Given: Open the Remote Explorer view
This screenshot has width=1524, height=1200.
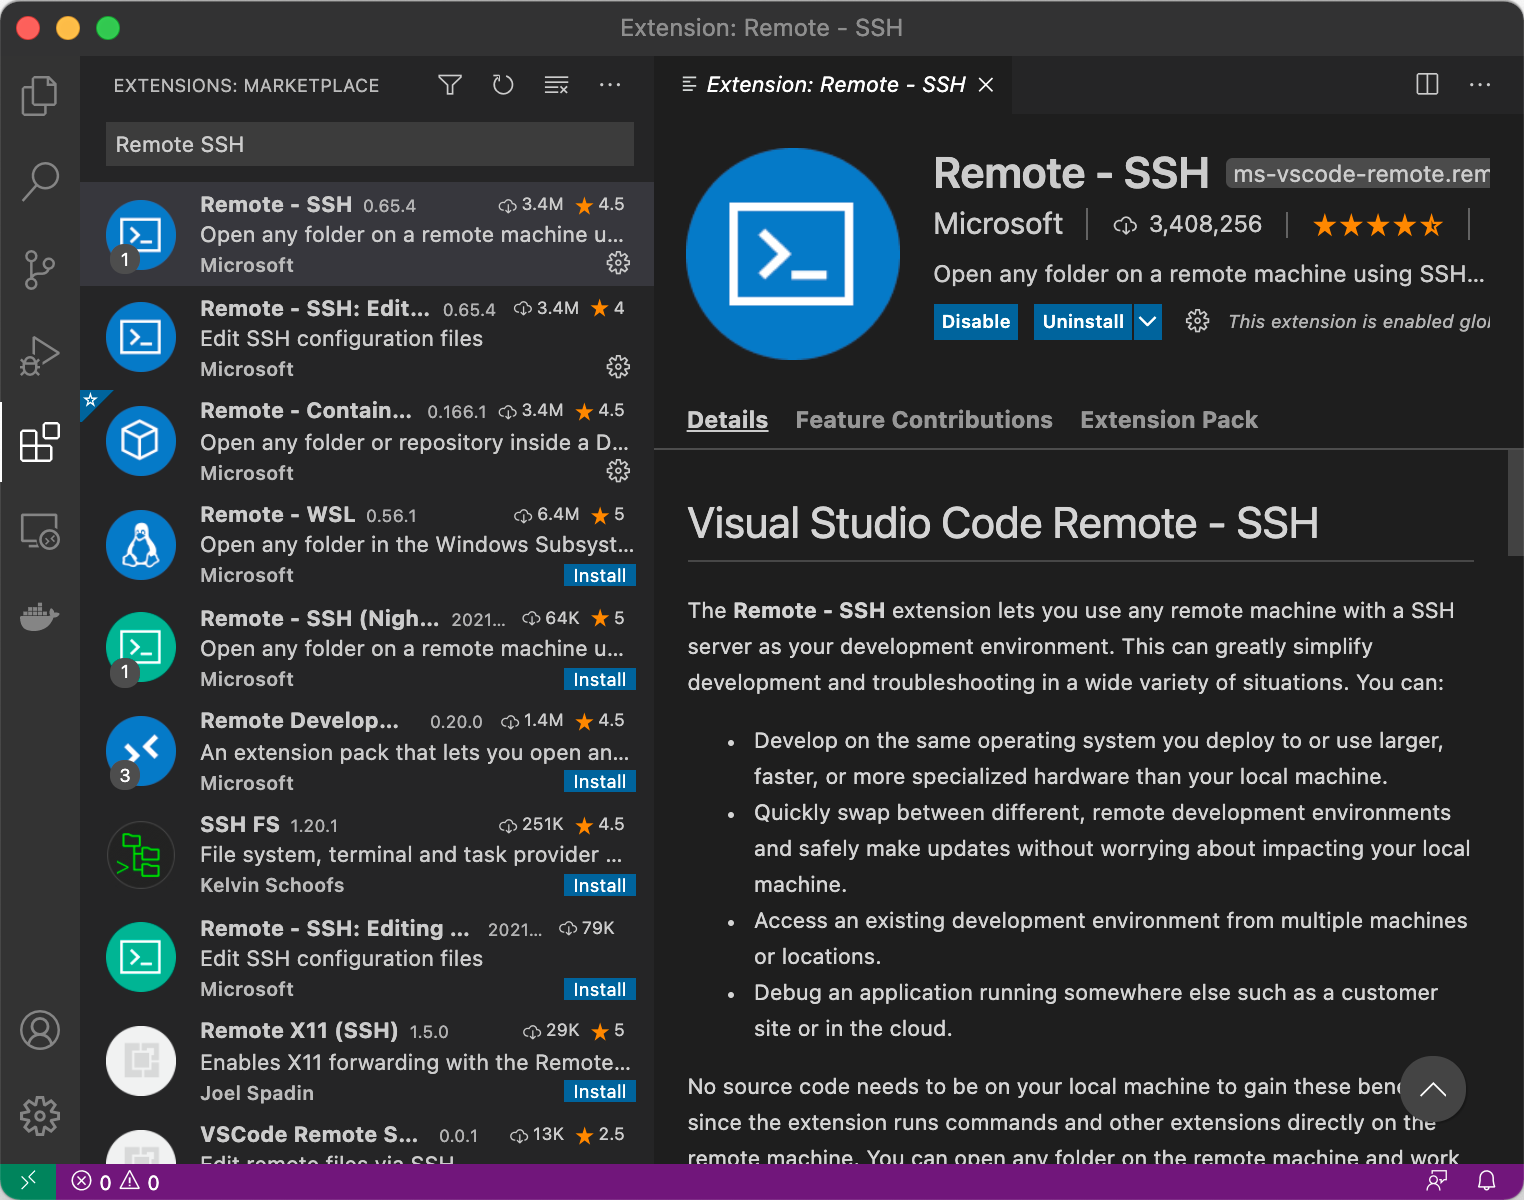Looking at the screenshot, I should (x=40, y=530).
